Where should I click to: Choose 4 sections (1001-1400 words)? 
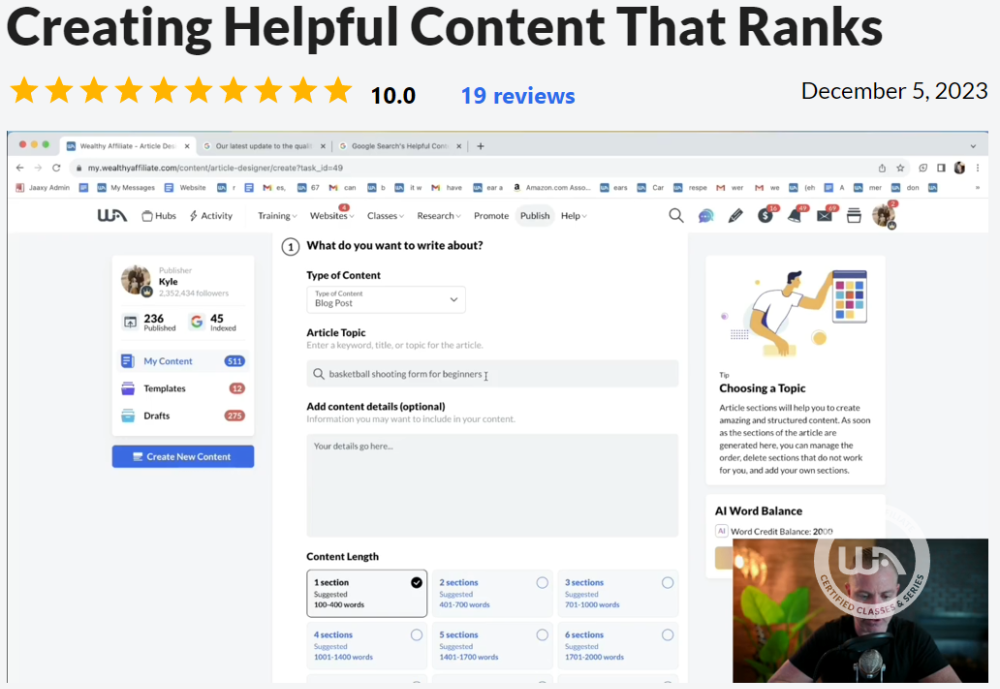click(367, 646)
